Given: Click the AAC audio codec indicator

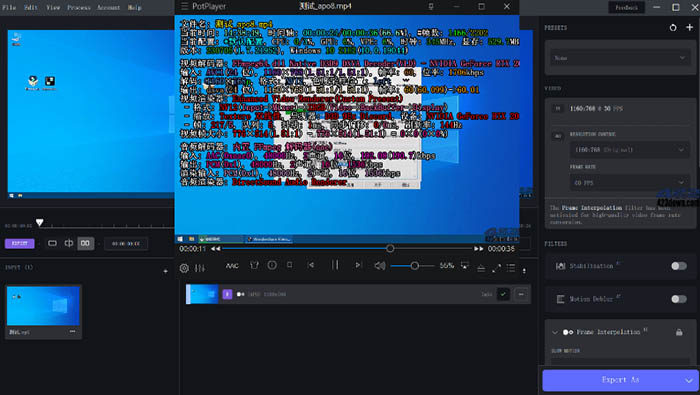Looking at the screenshot, I should (x=232, y=266).
